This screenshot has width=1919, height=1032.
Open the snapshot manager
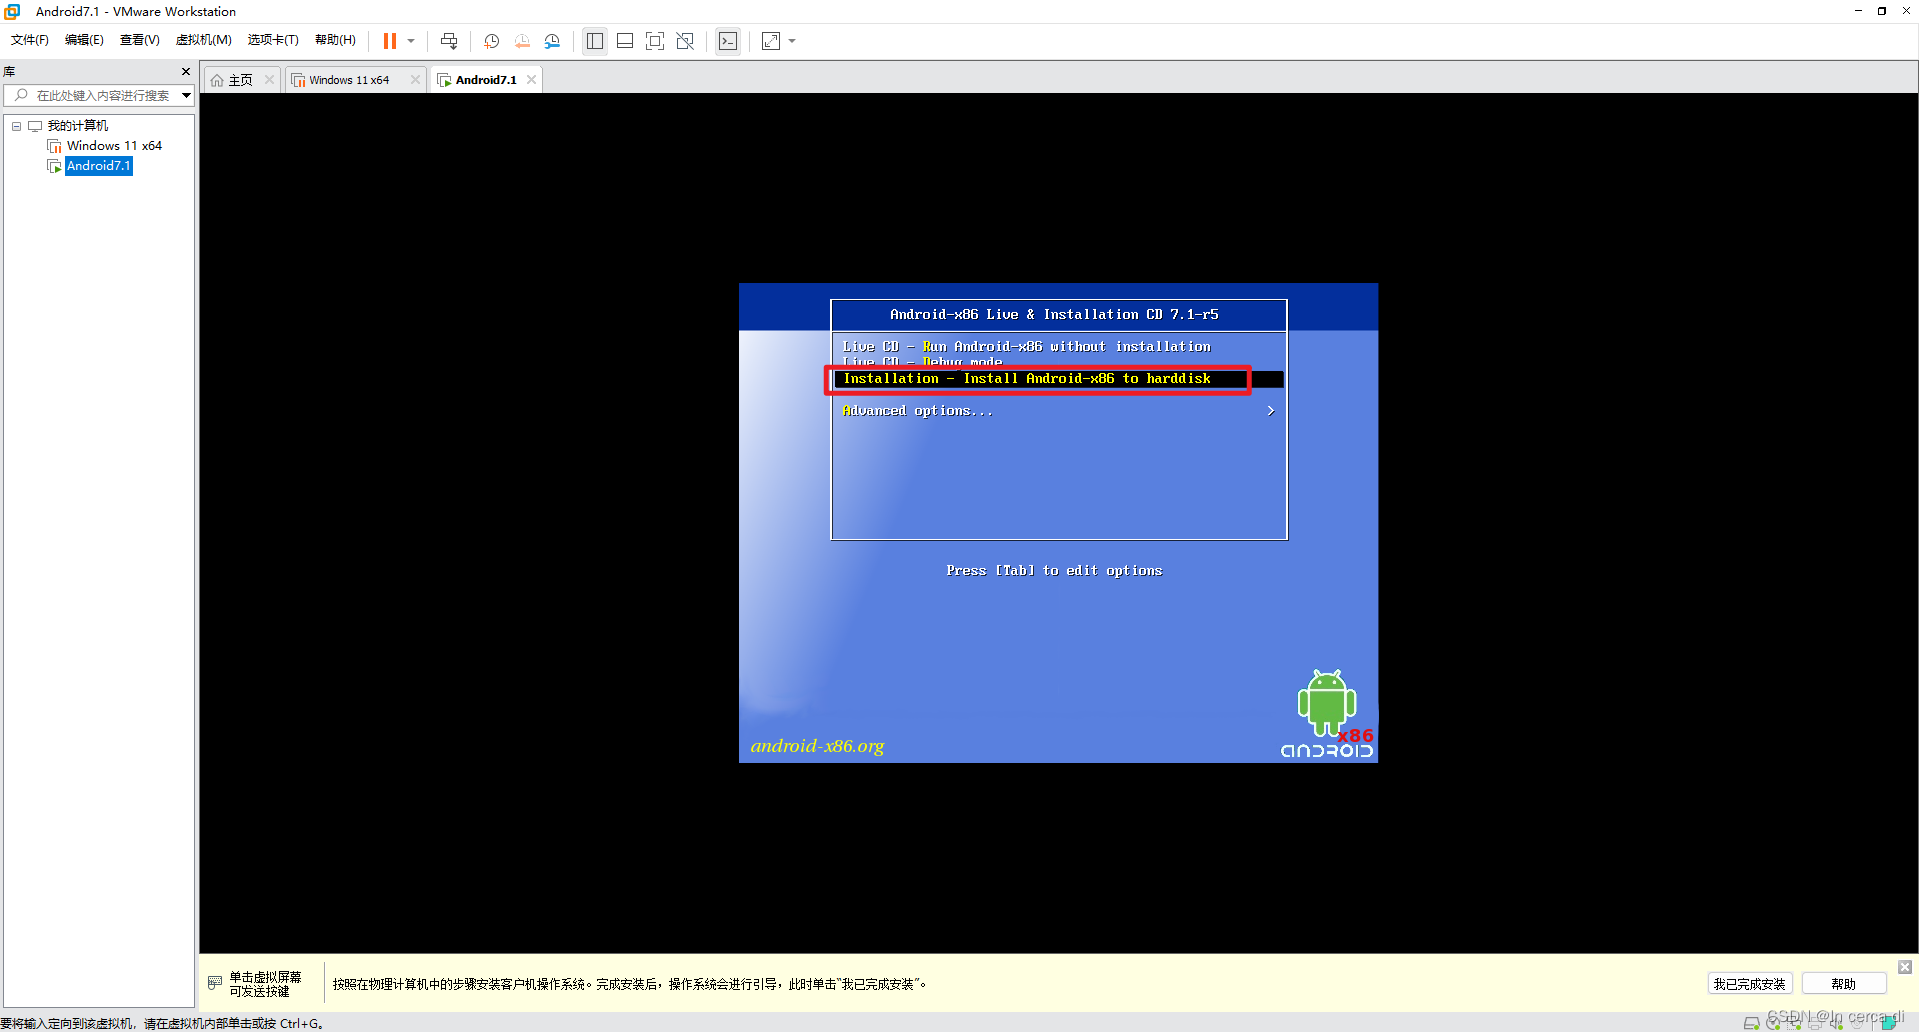point(552,41)
